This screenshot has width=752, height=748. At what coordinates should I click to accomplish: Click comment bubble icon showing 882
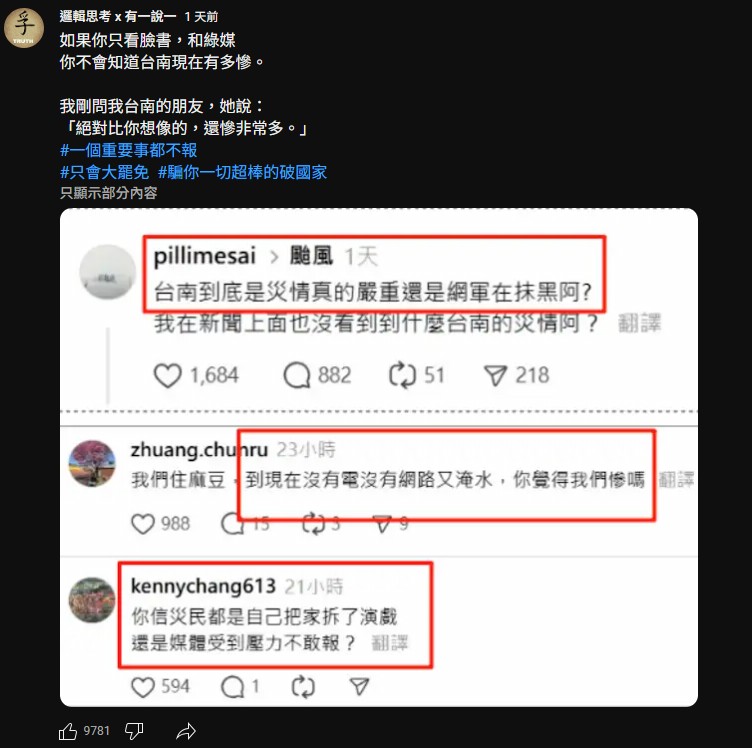pos(297,375)
